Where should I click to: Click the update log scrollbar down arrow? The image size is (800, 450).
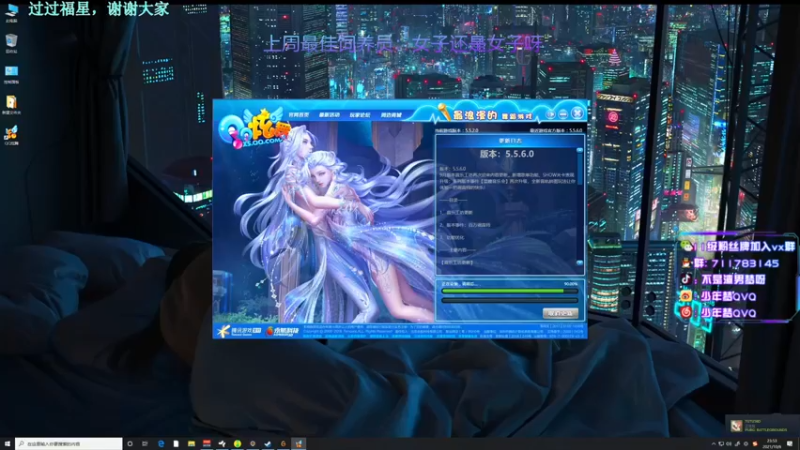click(x=580, y=263)
